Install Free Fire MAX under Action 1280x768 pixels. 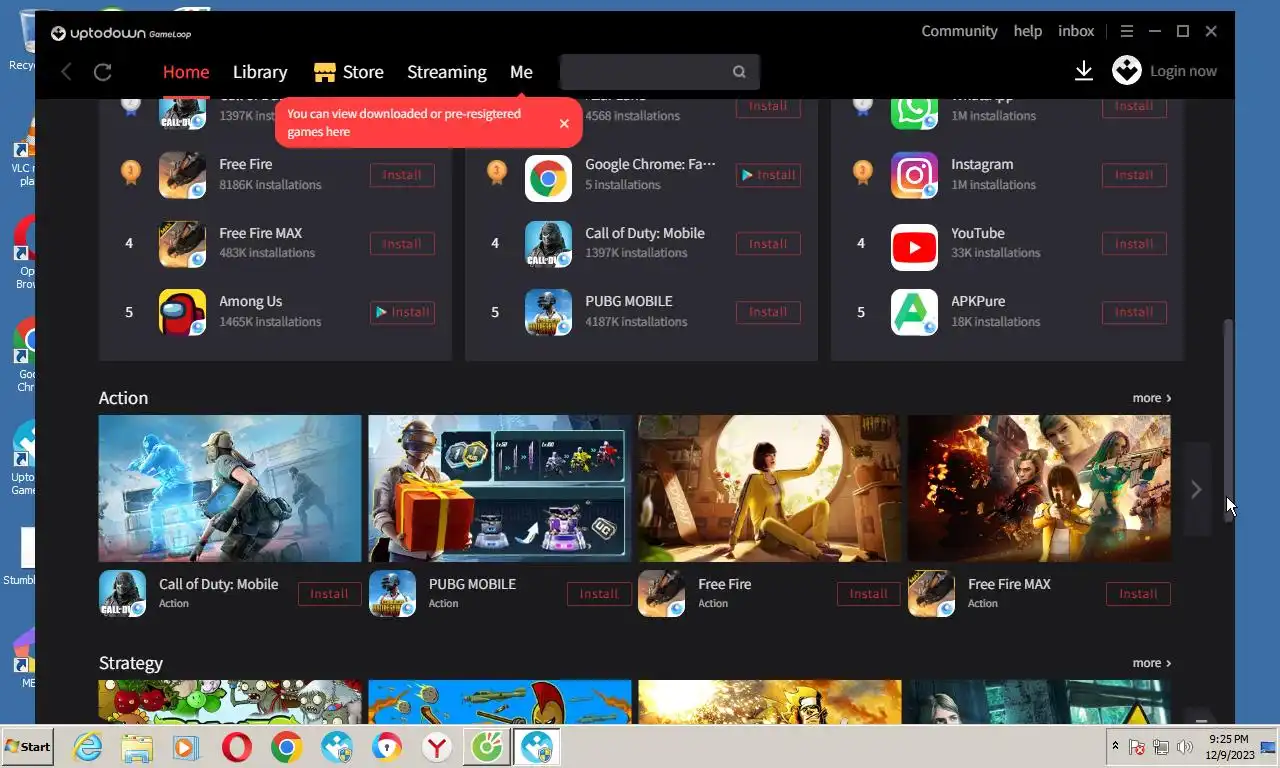click(1138, 594)
